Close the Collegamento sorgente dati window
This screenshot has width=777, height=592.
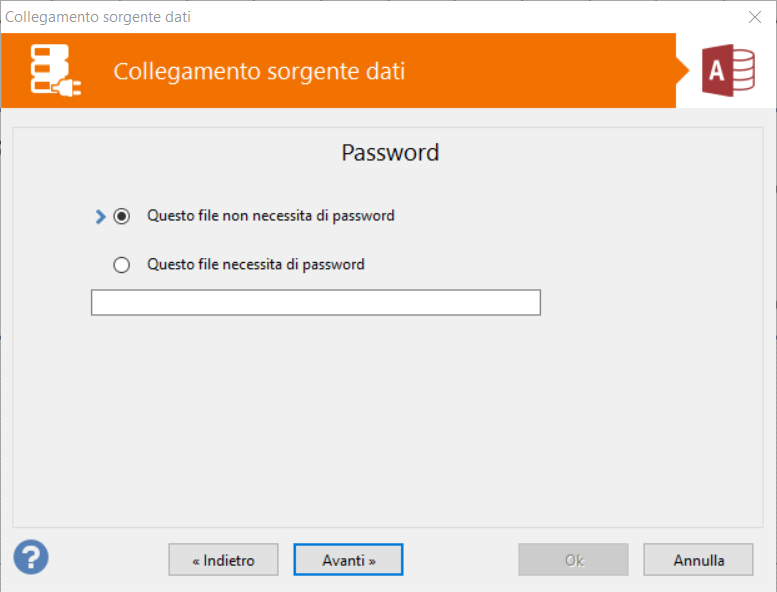point(755,16)
